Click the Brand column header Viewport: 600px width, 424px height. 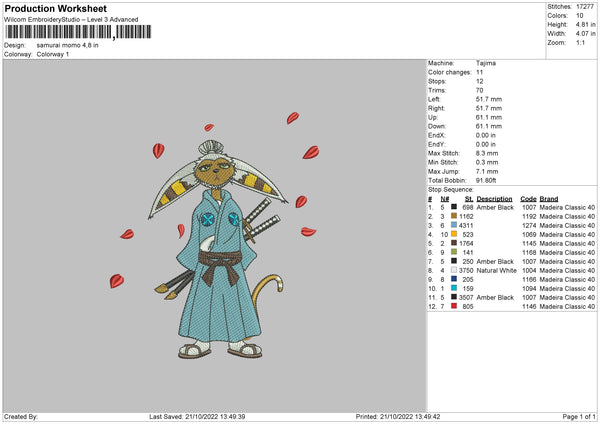pyautogui.click(x=549, y=199)
